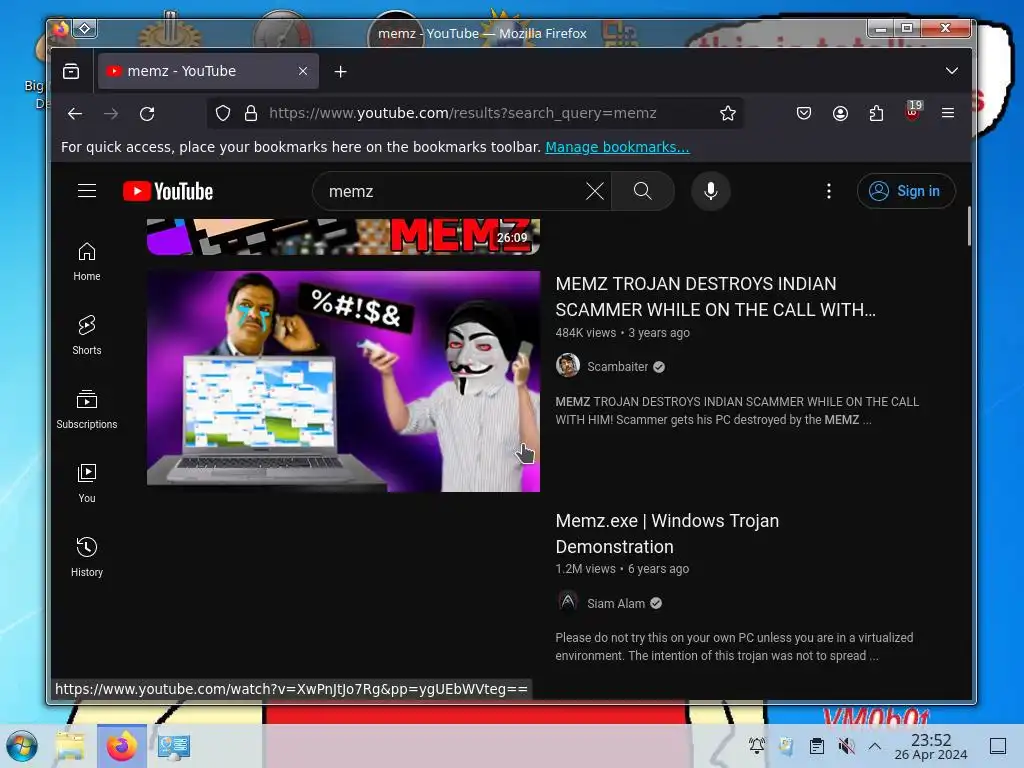Open tracking protection shield icon

point(223,114)
